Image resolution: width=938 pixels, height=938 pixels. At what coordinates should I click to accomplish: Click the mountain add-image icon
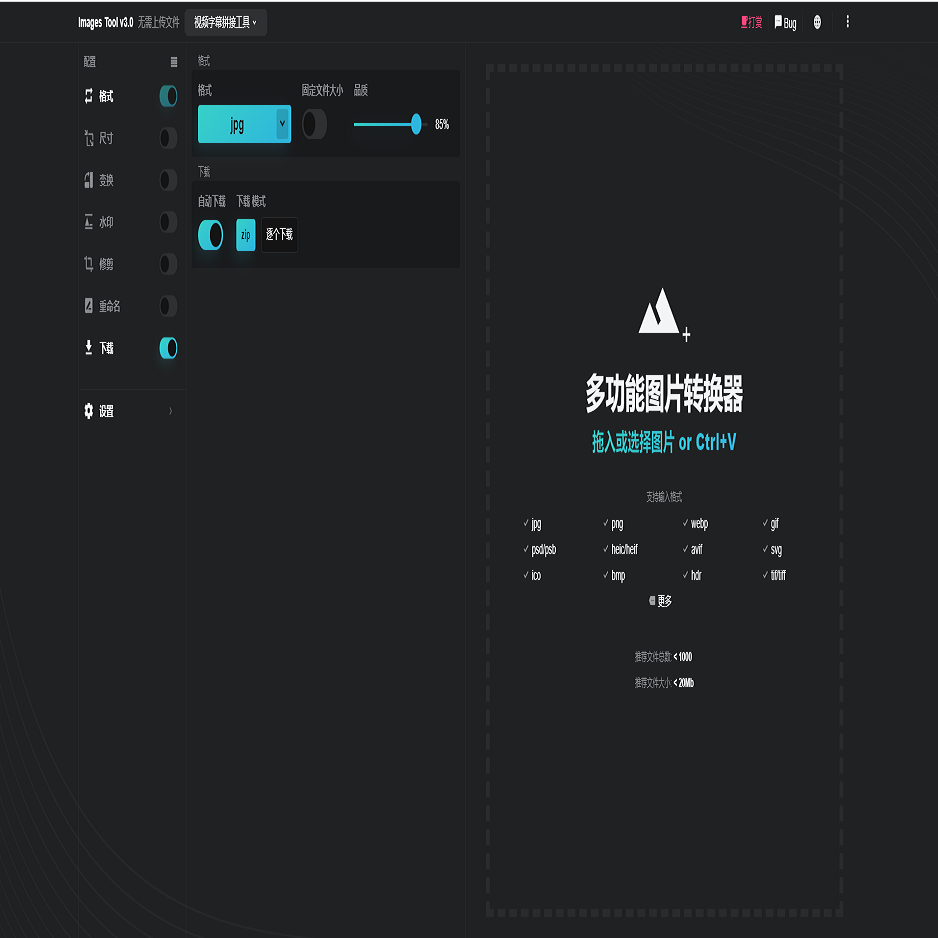point(663,312)
